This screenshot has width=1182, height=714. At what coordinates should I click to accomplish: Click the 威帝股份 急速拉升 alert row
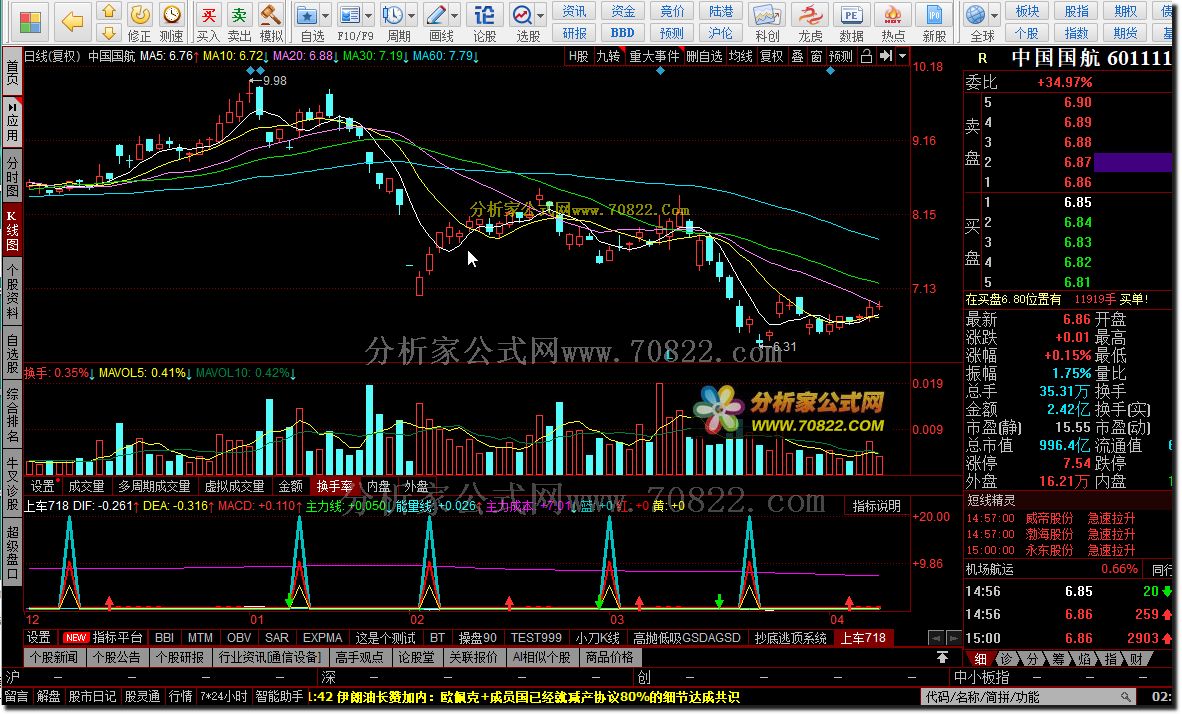[x=1050, y=519]
